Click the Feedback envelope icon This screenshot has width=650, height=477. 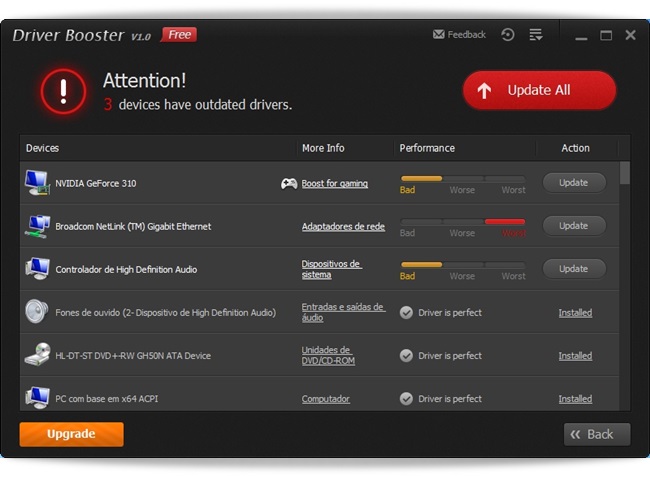pos(438,34)
